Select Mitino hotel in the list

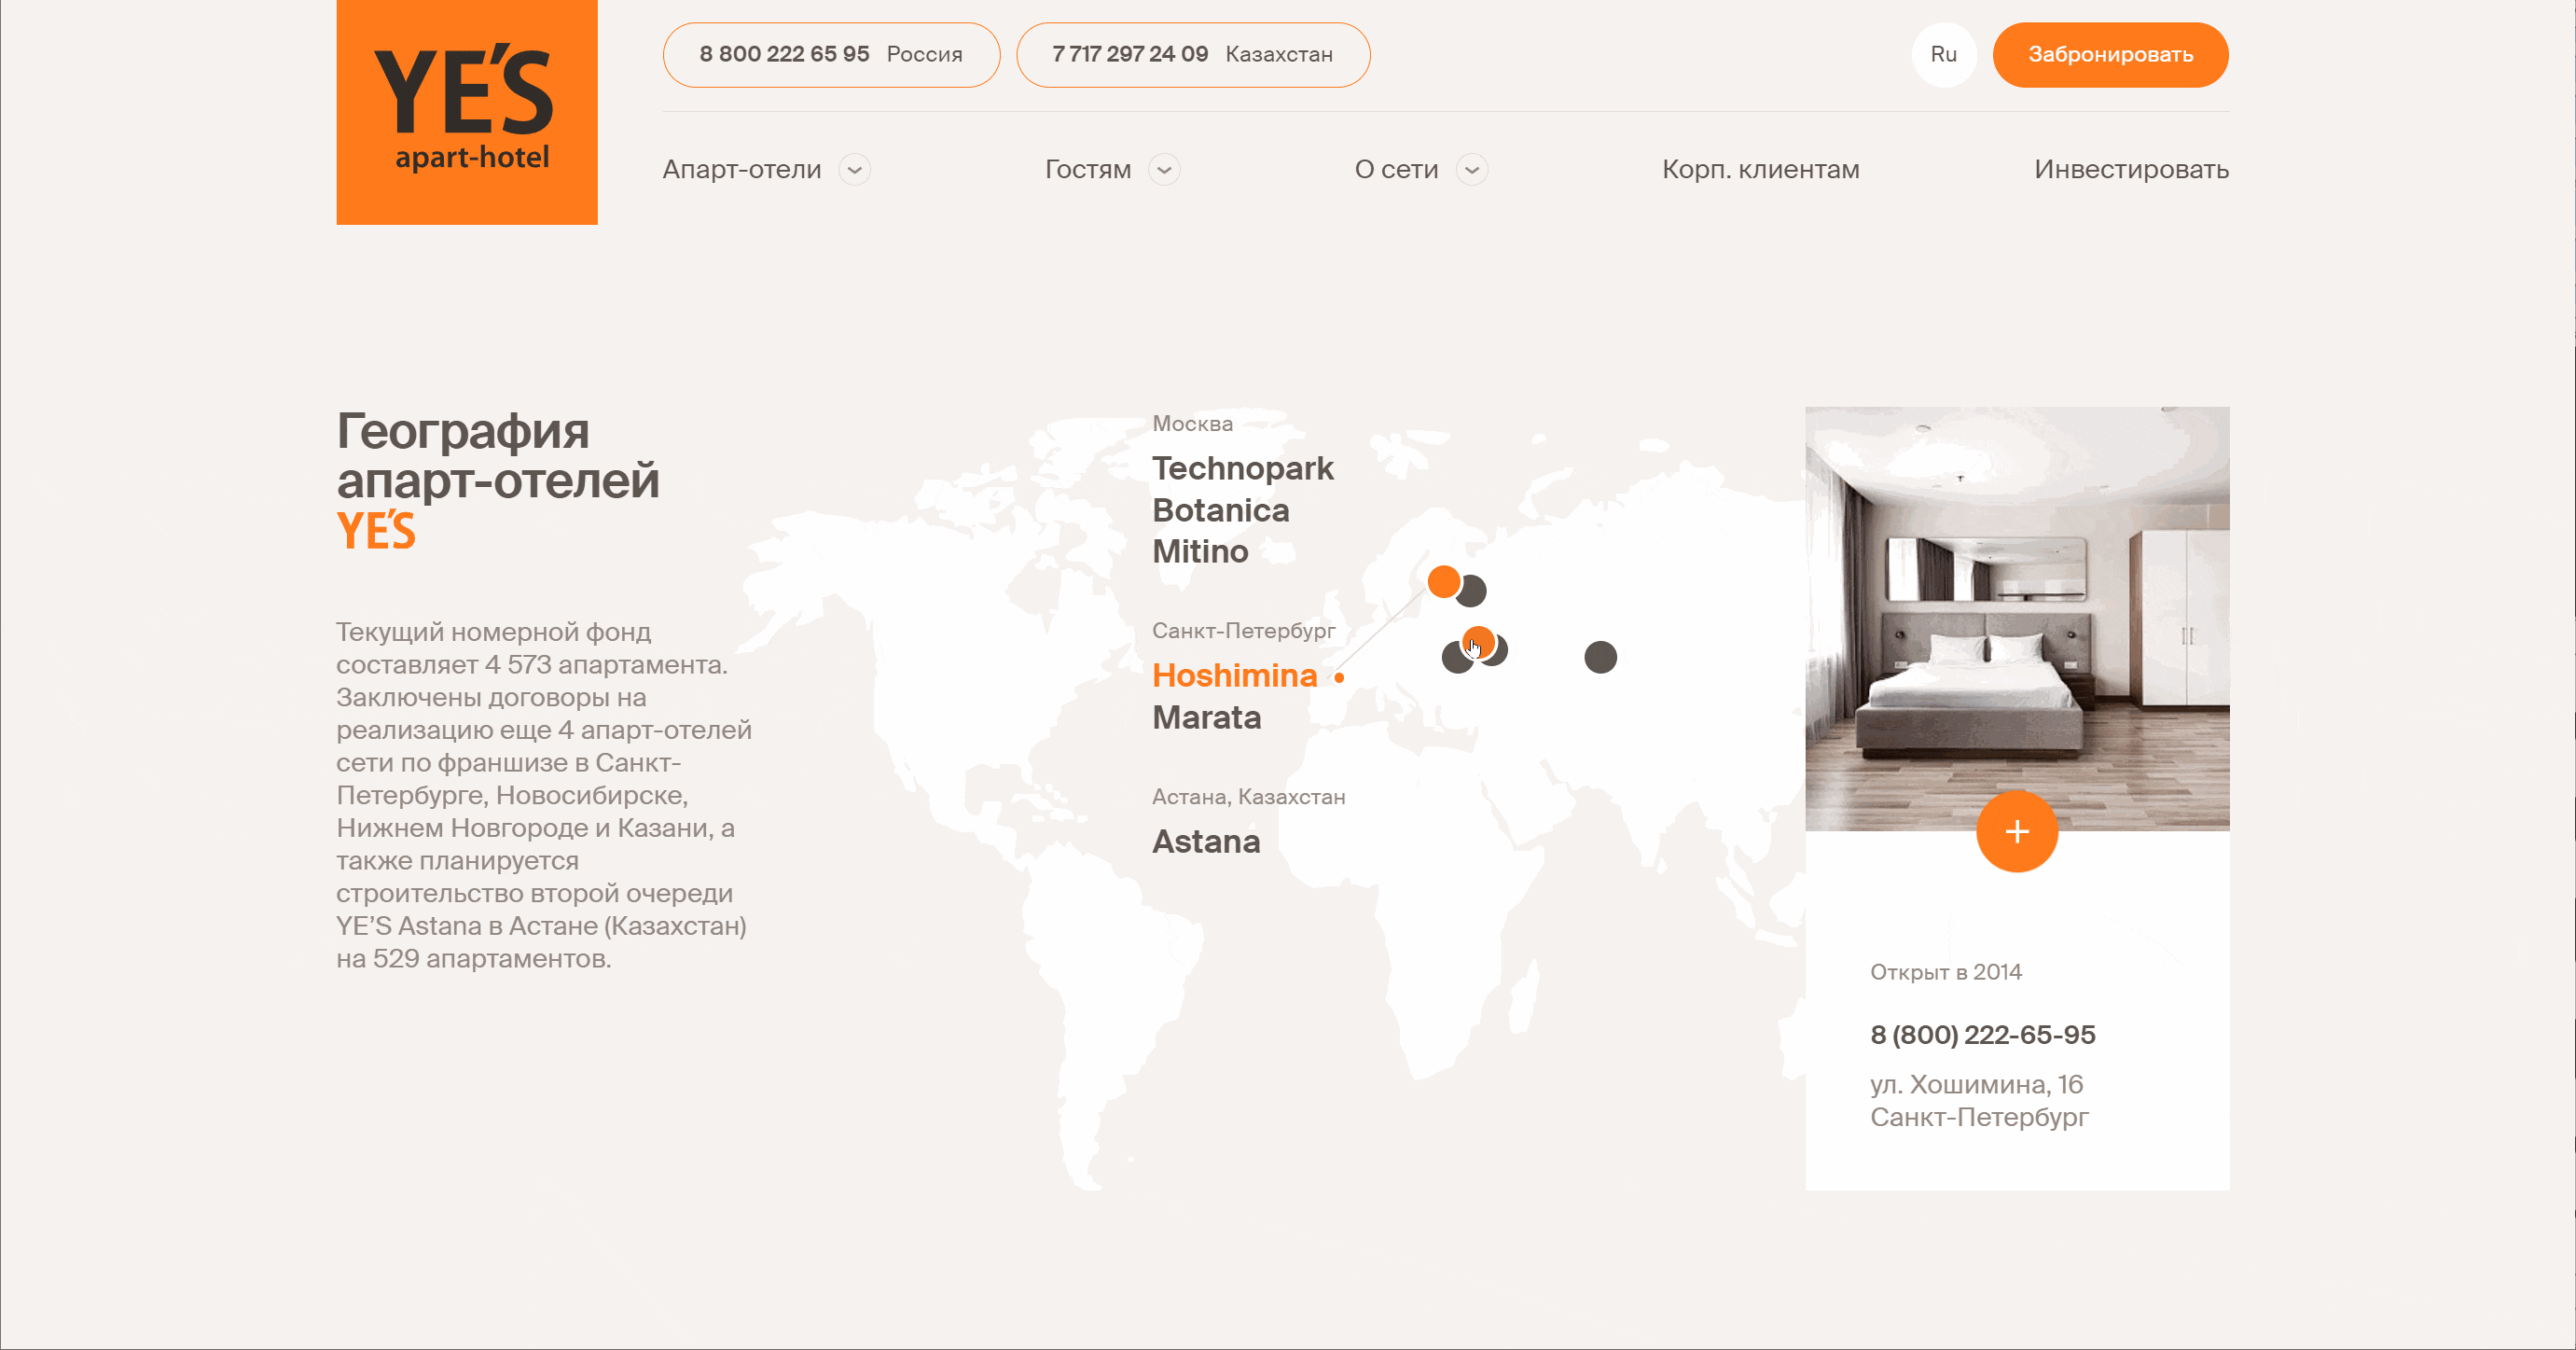(1200, 551)
